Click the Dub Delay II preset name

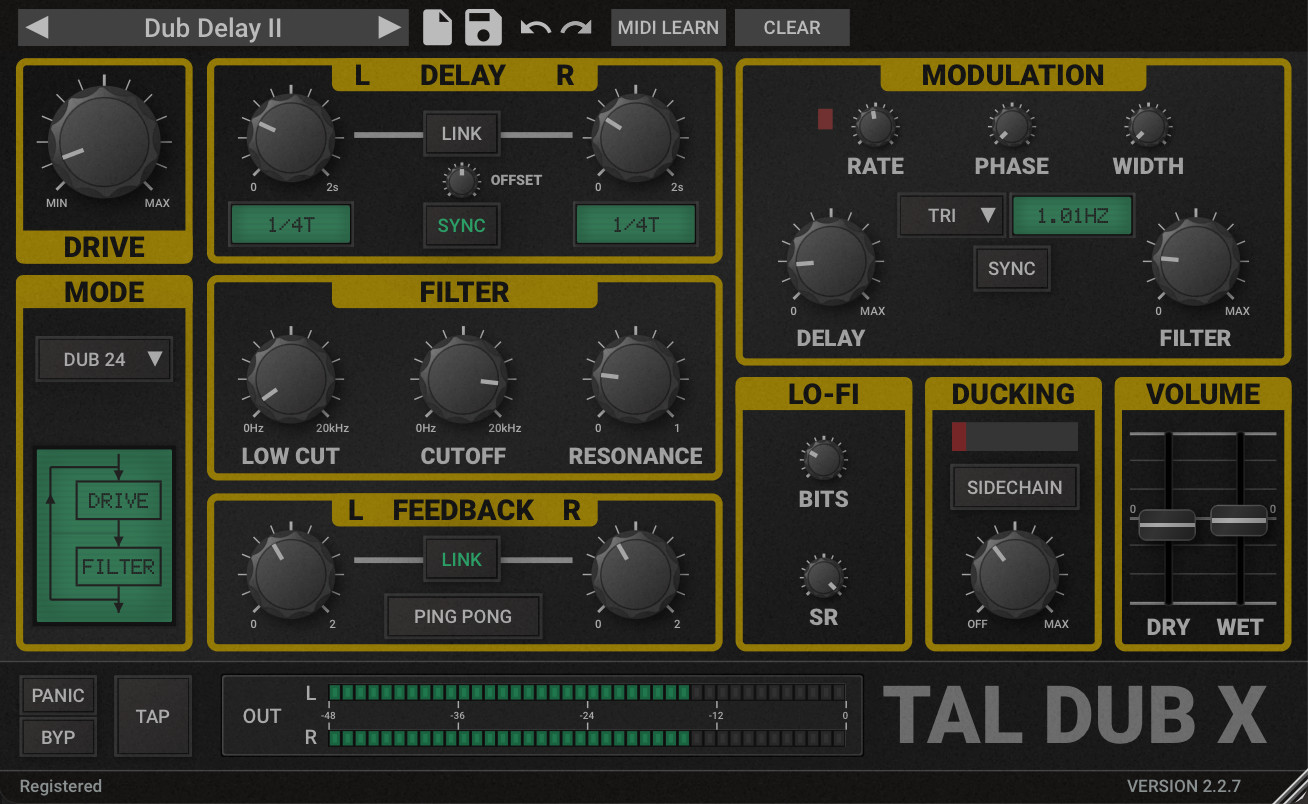[213, 27]
